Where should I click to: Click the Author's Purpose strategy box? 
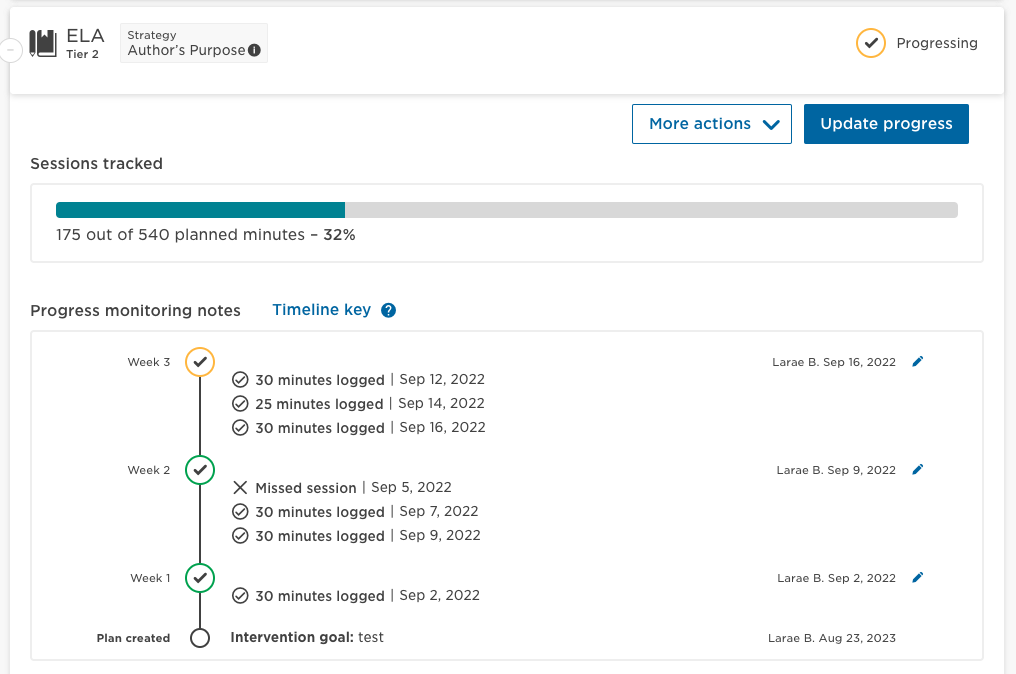coord(193,43)
